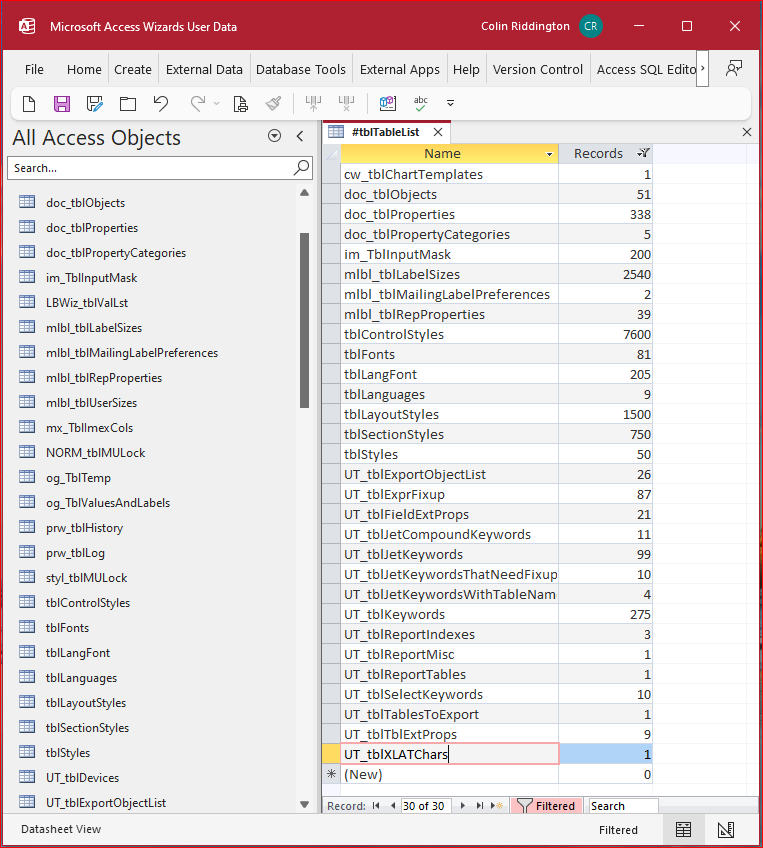Select NORM_tblMULock table in the navigation pane
This screenshot has width=763, height=848.
(95, 453)
